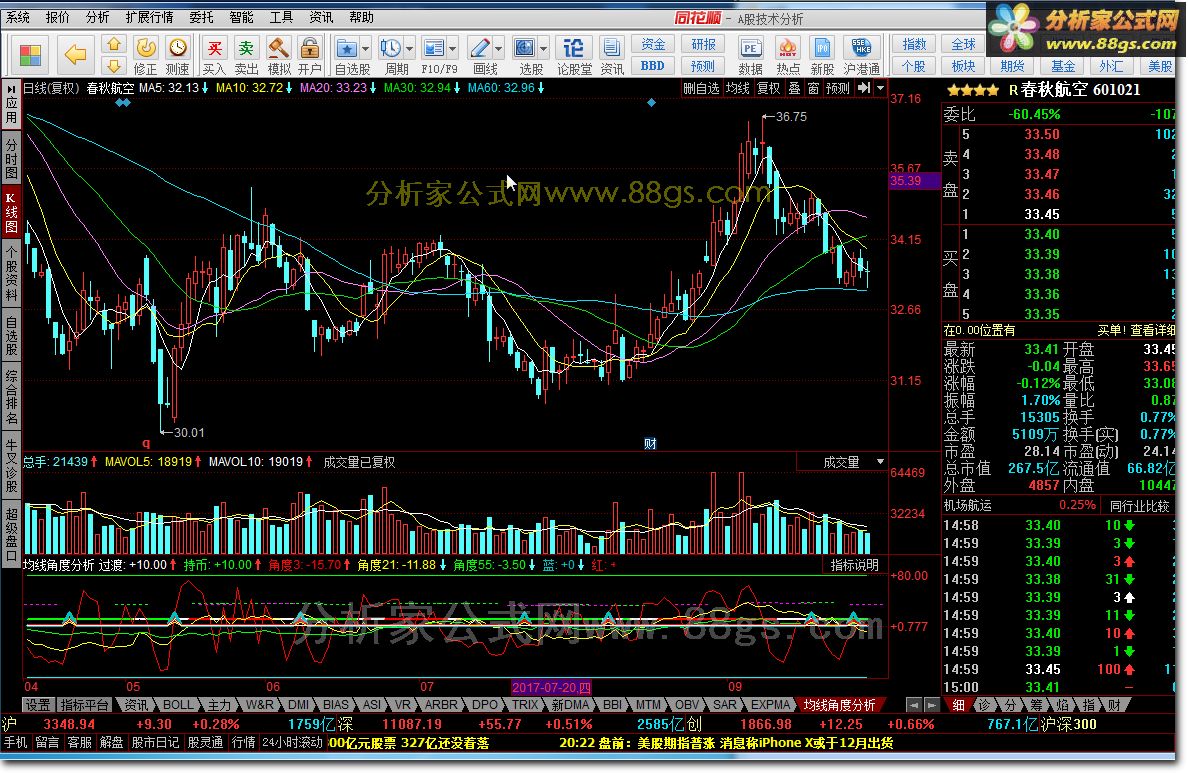The image size is (1188, 773).
Task: Select the 画线 drawing pencil tool
Action: point(479,49)
